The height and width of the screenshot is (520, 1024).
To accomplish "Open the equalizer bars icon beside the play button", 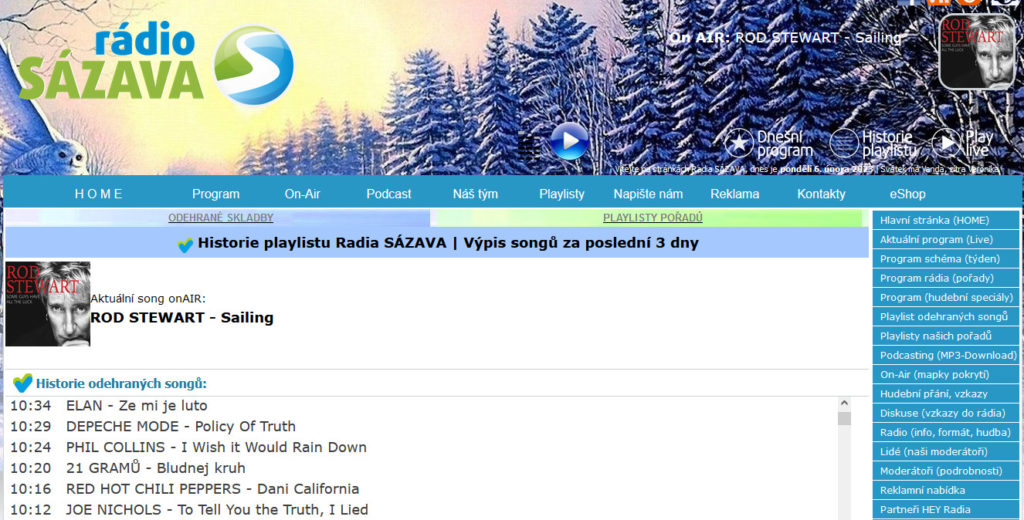I will click(529, 147).
